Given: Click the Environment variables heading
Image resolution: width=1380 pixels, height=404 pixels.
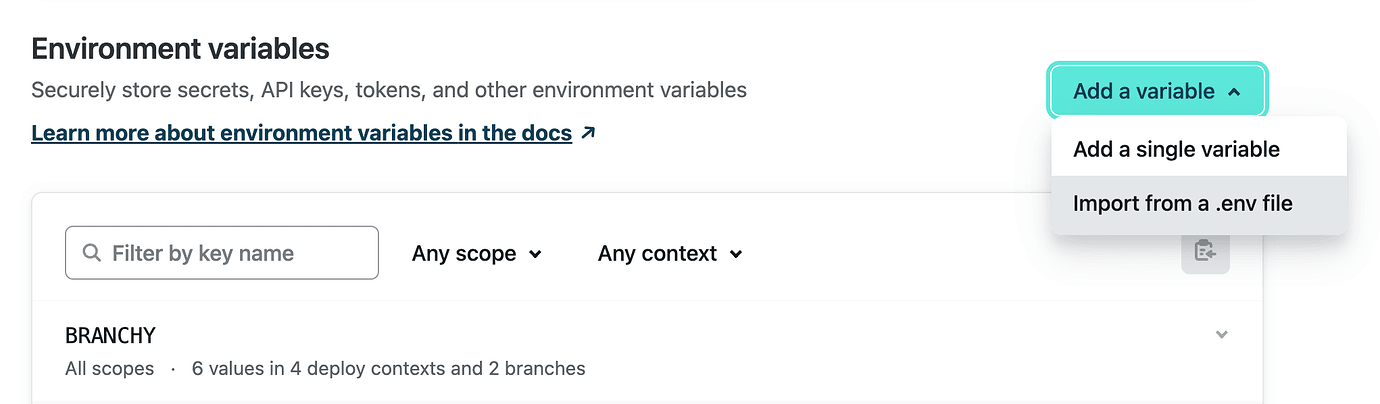Looking at the screenshot, I should (180, 47).
